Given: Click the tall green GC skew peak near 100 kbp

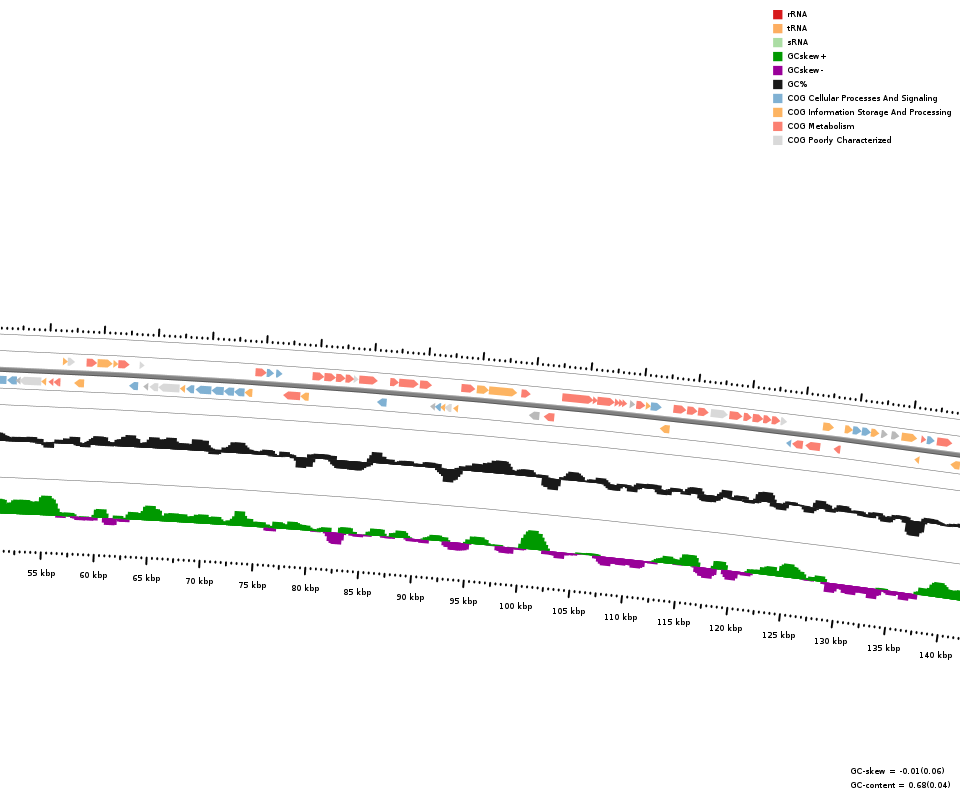Looking at the screenshot, I should [532, 541].
